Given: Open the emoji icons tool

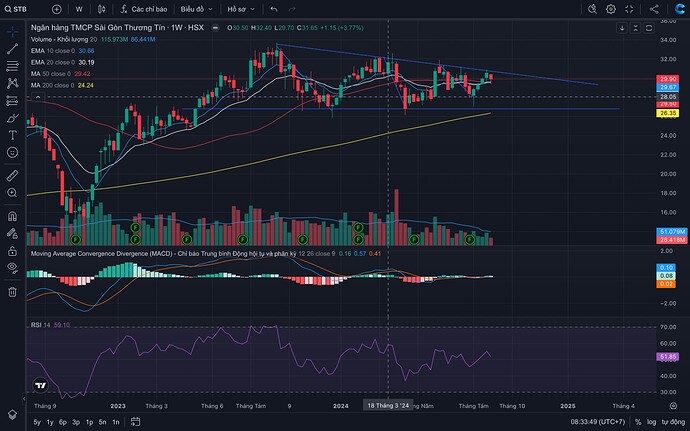Looking at the screenshot, I should [x=12, y=152].
